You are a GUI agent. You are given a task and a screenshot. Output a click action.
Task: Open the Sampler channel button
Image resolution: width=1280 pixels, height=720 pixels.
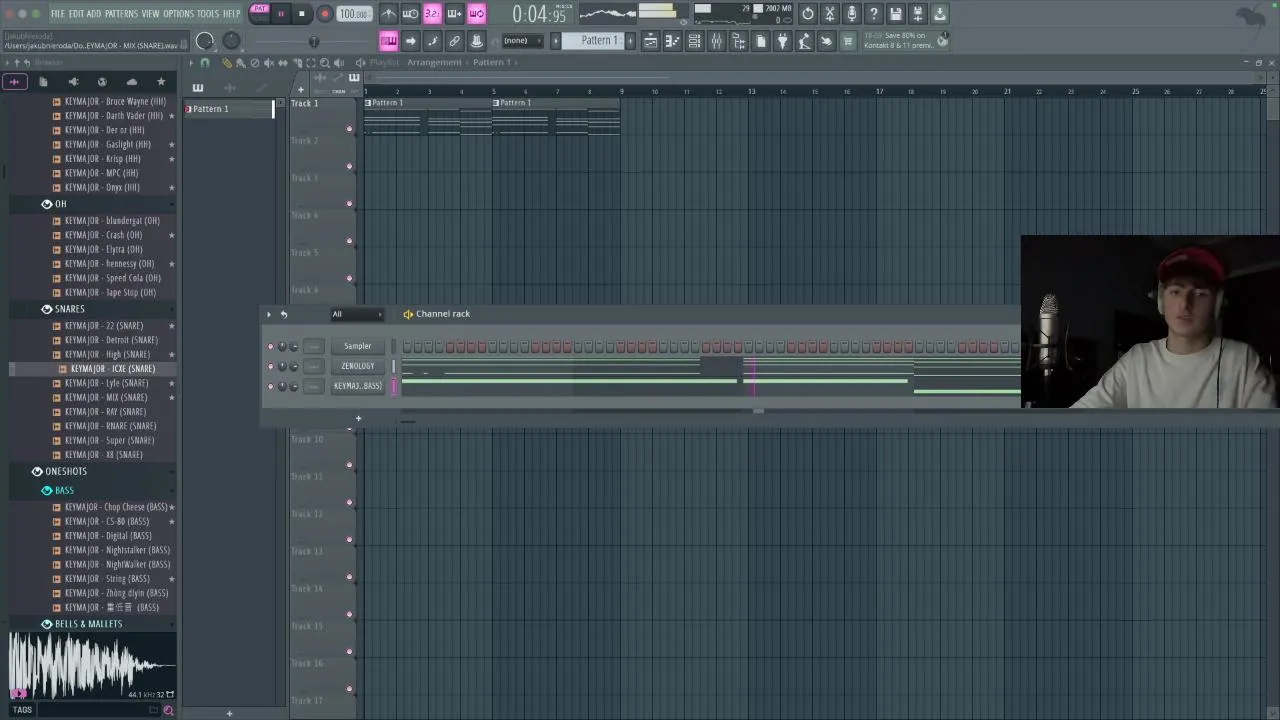click(357, 346)
